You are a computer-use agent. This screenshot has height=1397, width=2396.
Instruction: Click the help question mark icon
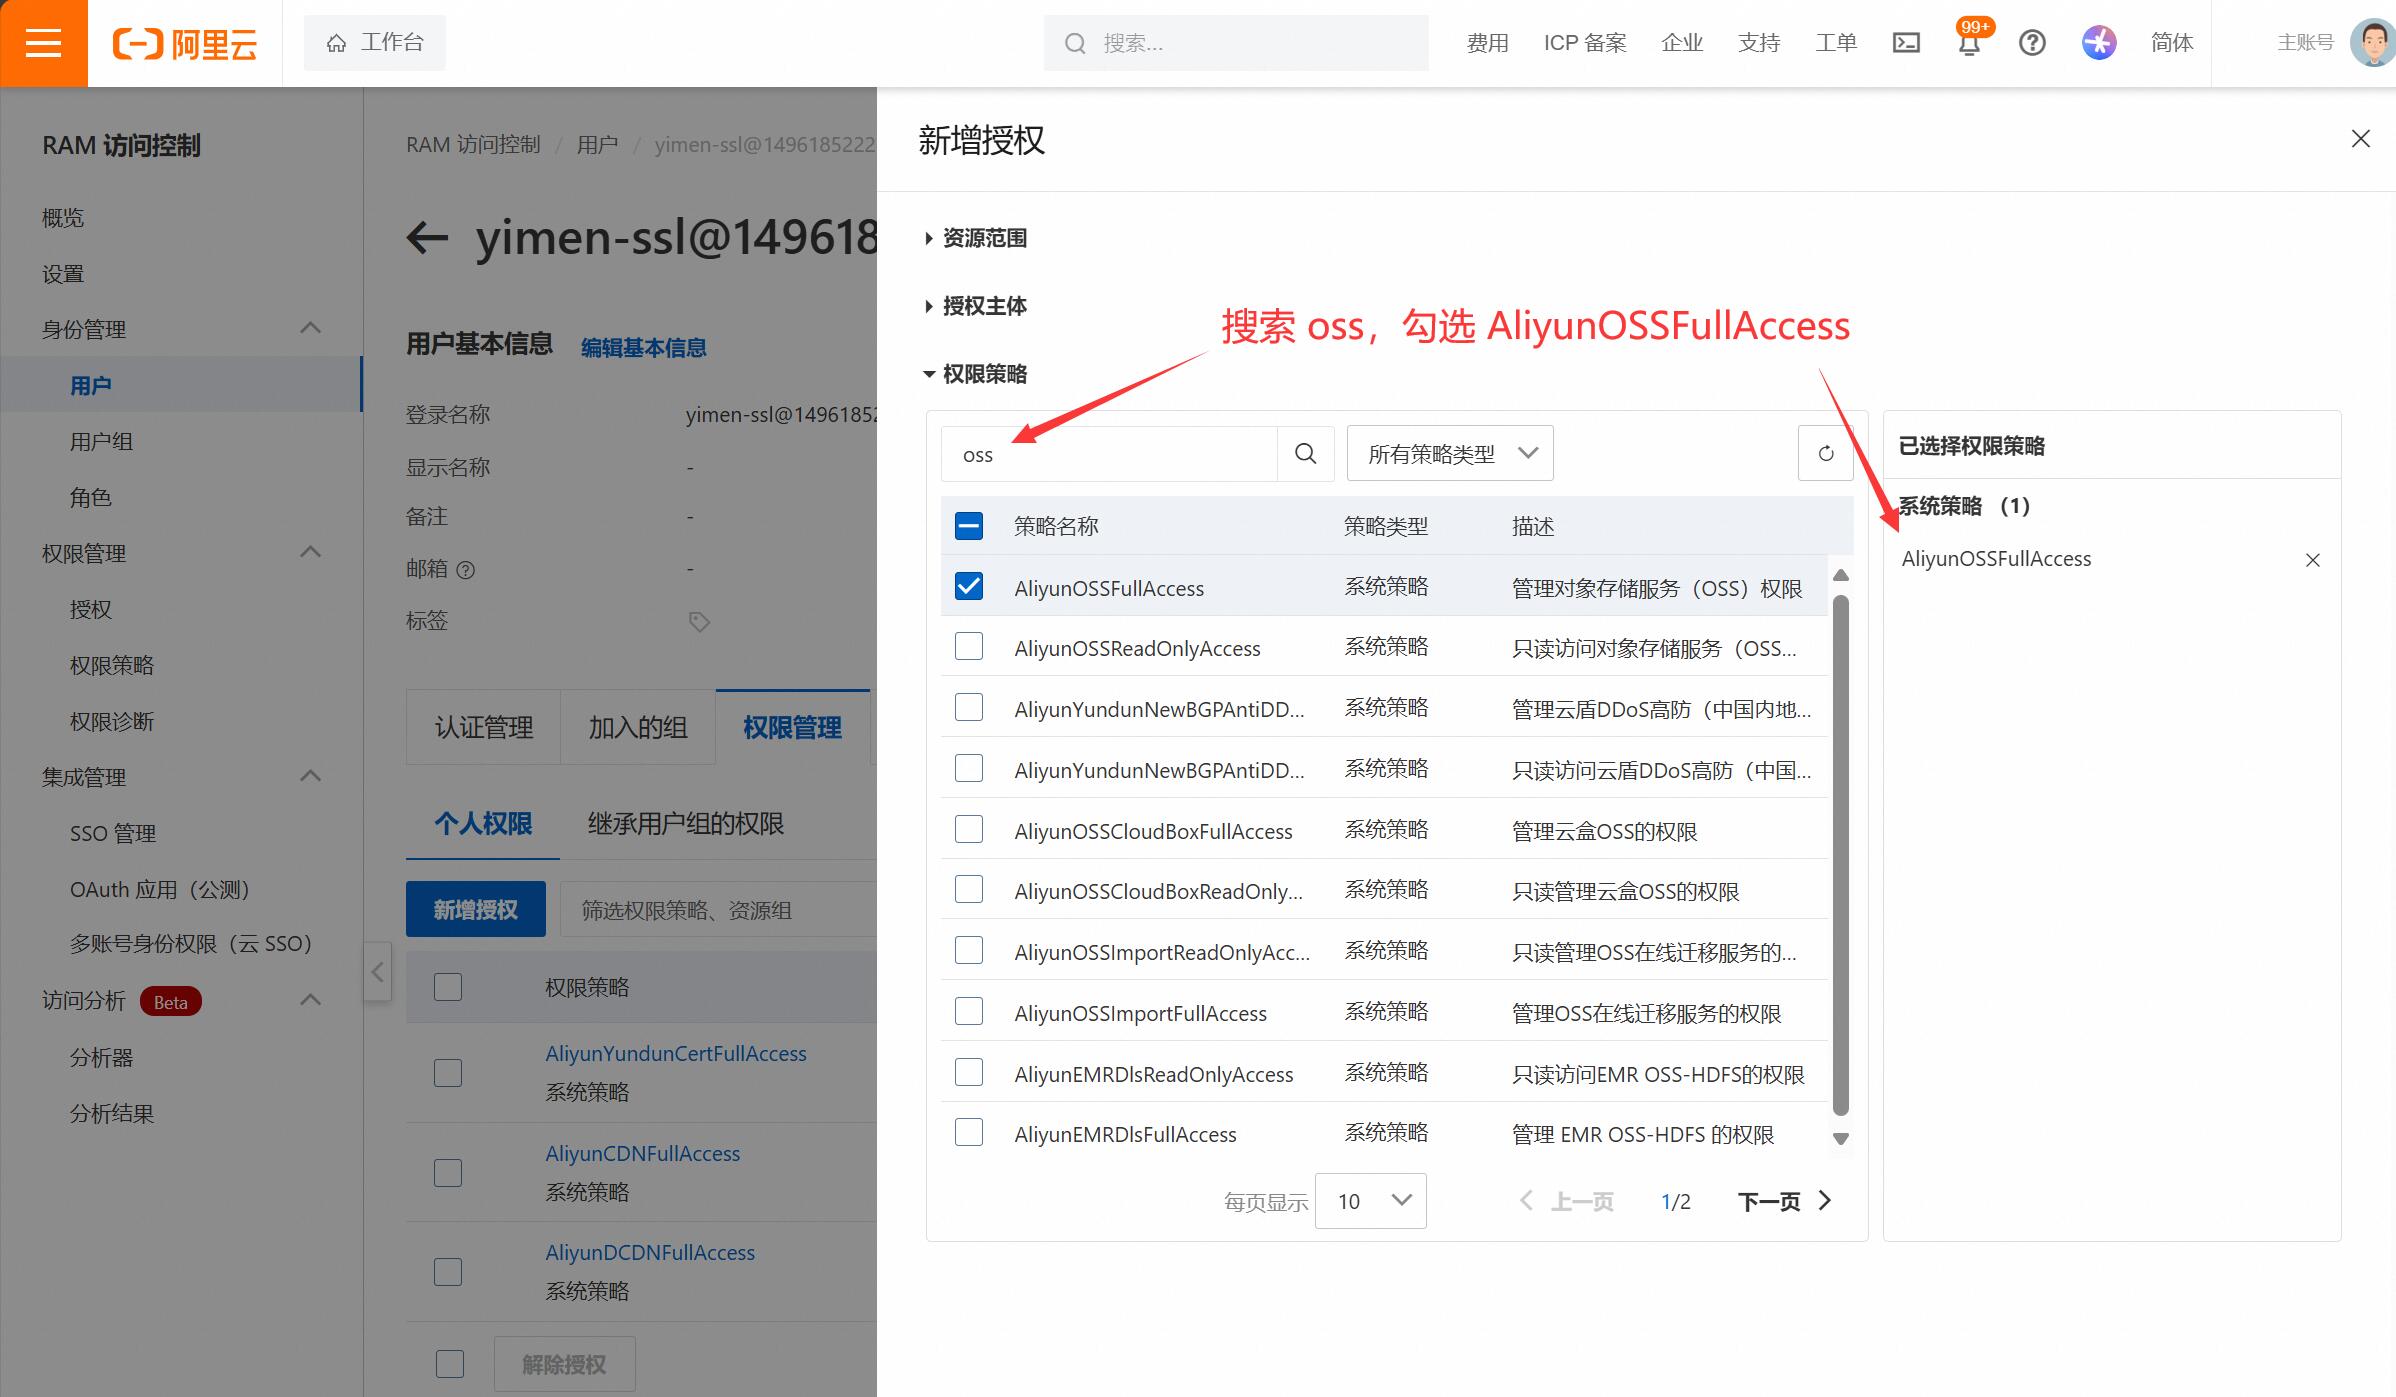[2032, 43]
